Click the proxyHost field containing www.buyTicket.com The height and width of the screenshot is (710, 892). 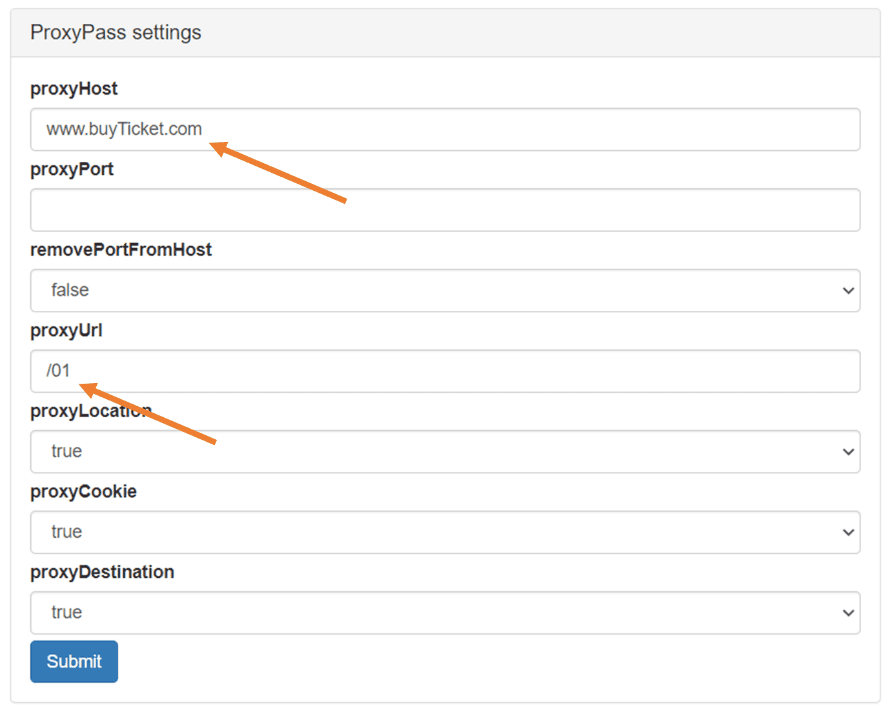tap(445, 129)
